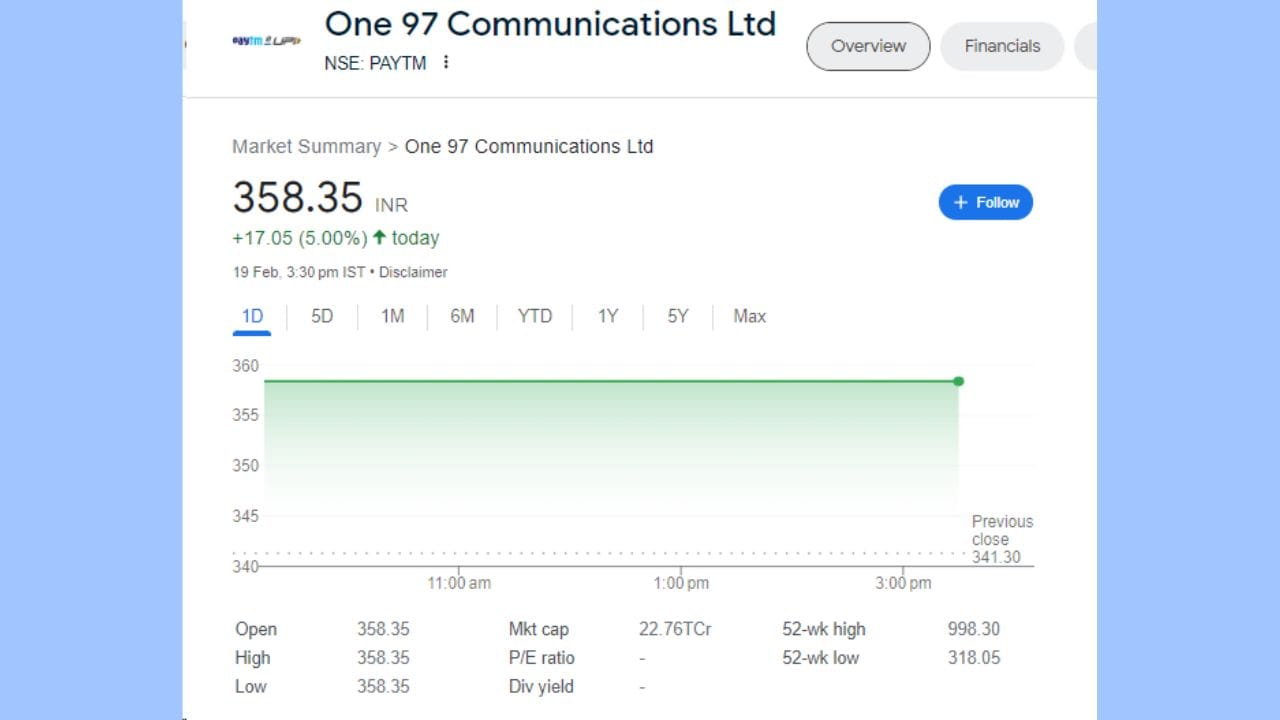This screenshot has width=1280, height=720.
Task: Select the YTD chart range
Action: [x=535, y=317]
